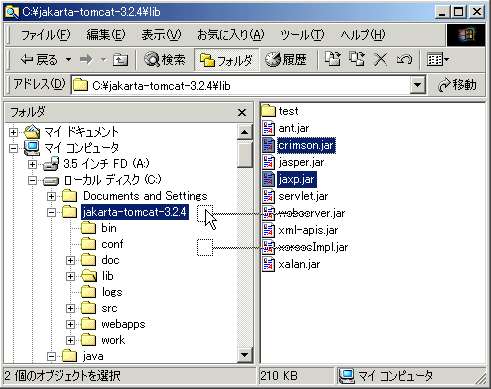Collapse the java folder node
Image resolution: width=491 pixels, height=389 pixels.
click(x=51, y=357)
